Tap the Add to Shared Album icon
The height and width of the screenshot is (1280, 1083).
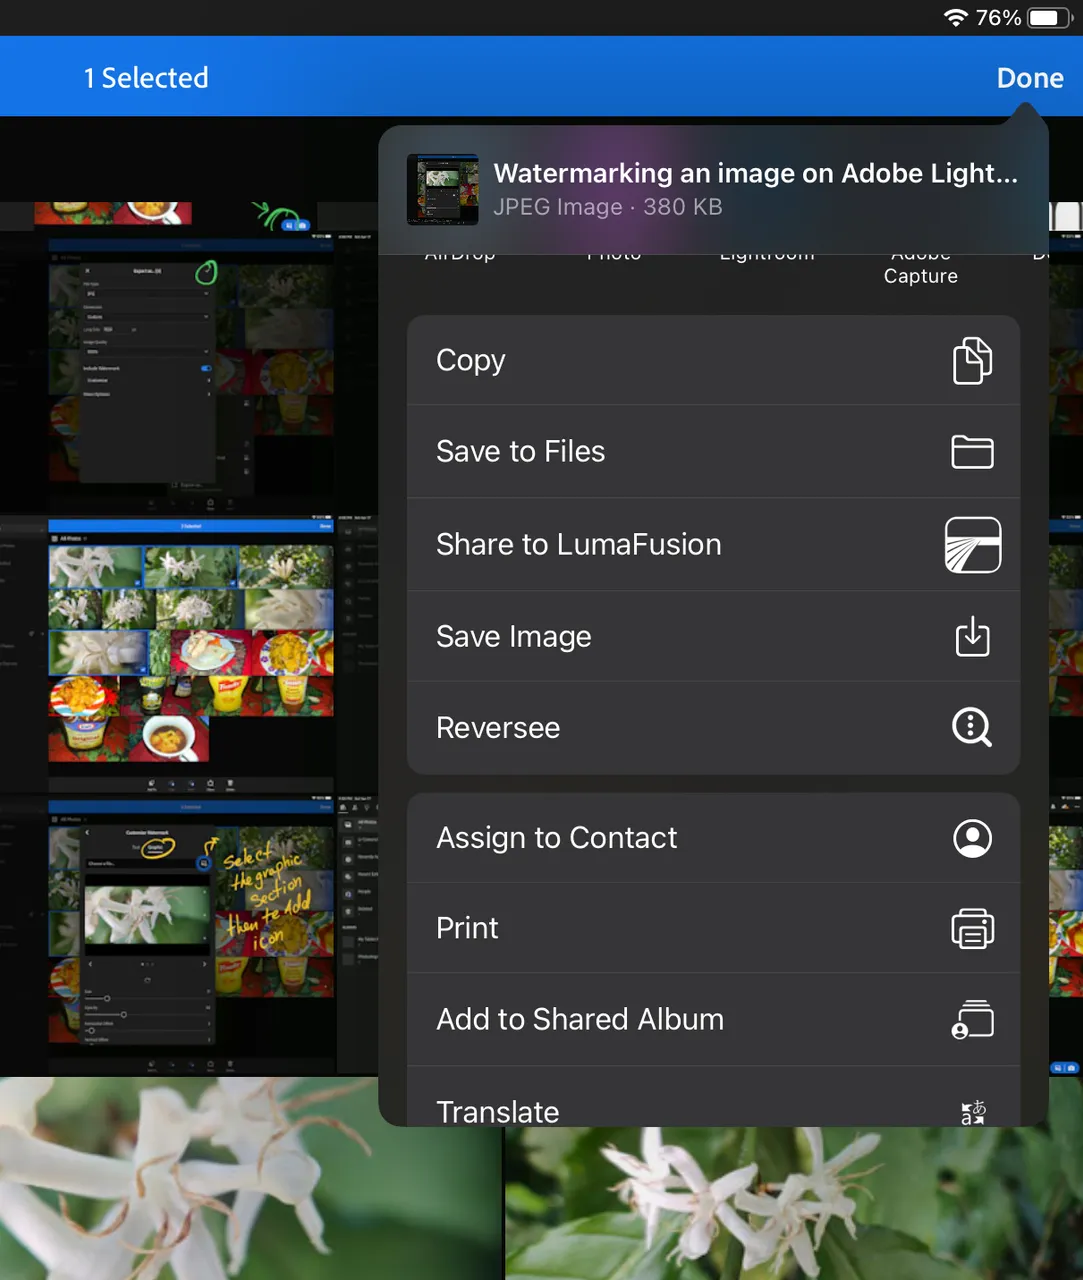(x=972, y=1019)
